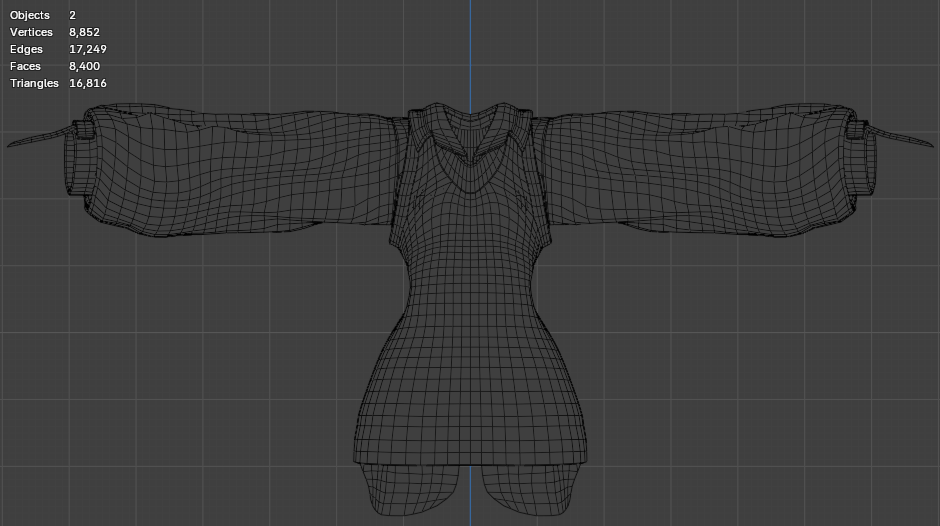Click the Triangles value 16,816
940x526 pixels.
coord(88,83)
